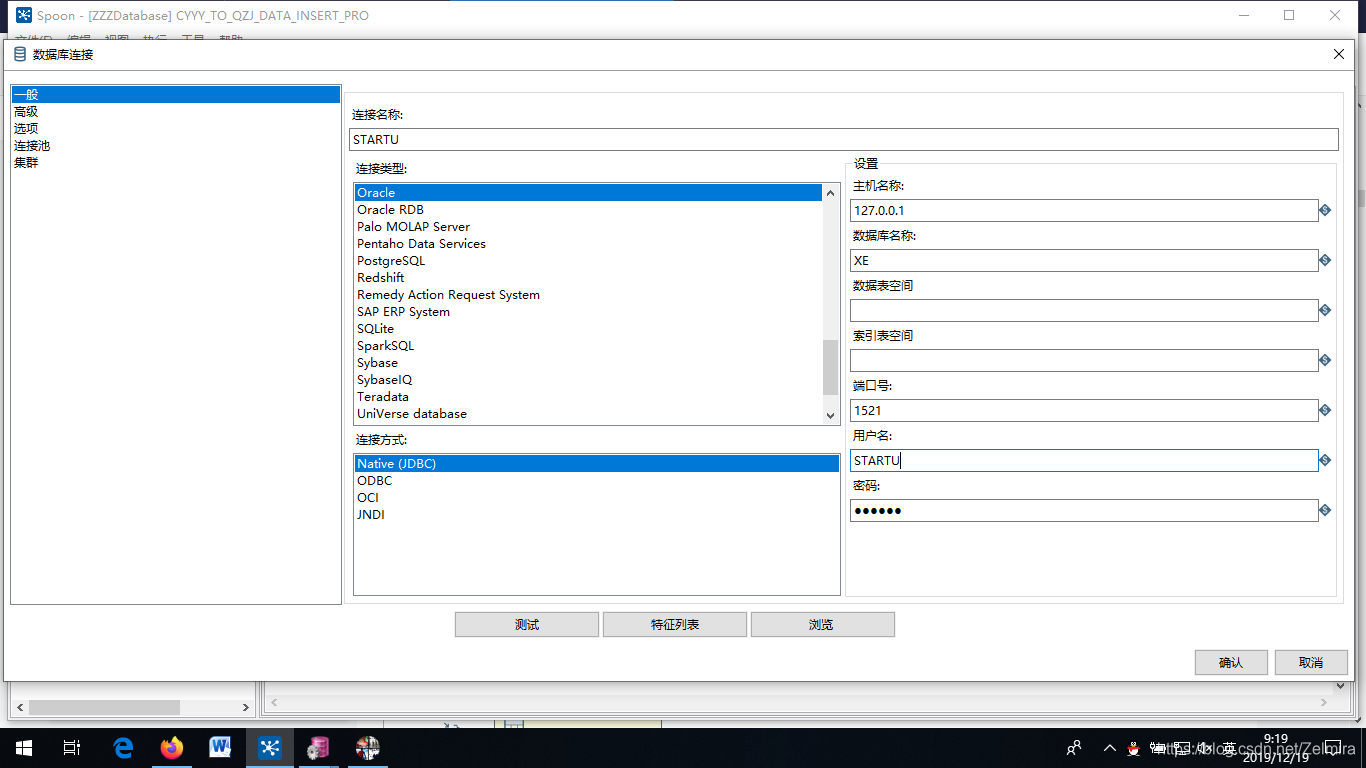Select 一般 settings category

click(x=176, y=95)
